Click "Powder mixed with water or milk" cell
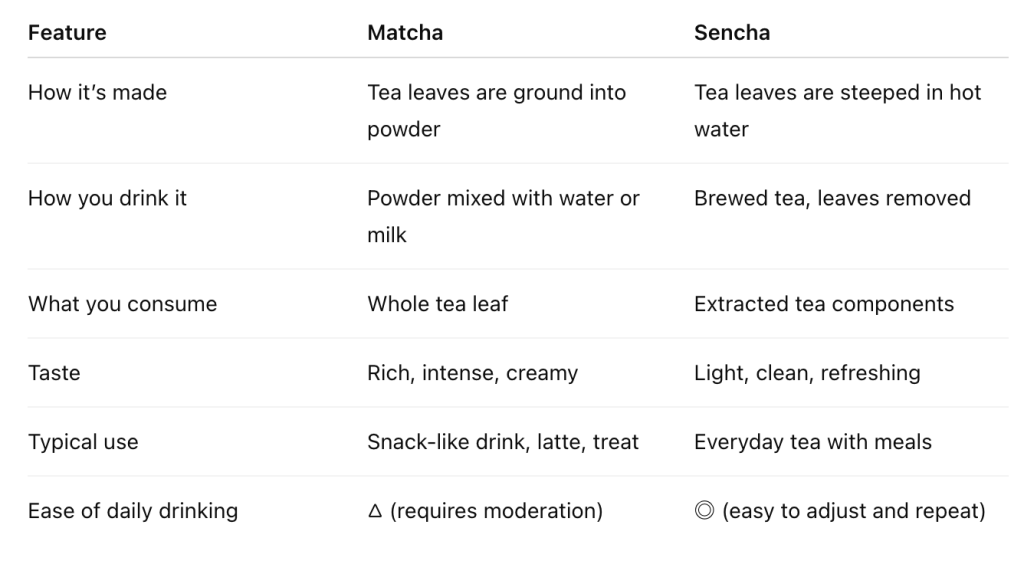This screenshot has height=561, width=1024. coord(503,216)
